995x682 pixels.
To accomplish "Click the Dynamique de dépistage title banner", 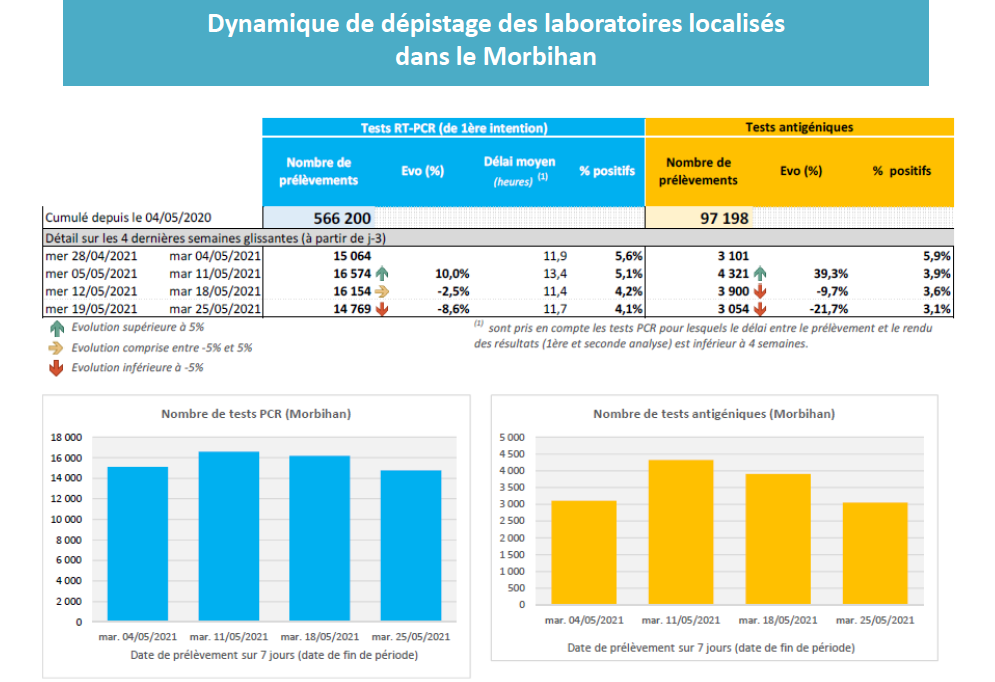I will (x=496, y=40).
